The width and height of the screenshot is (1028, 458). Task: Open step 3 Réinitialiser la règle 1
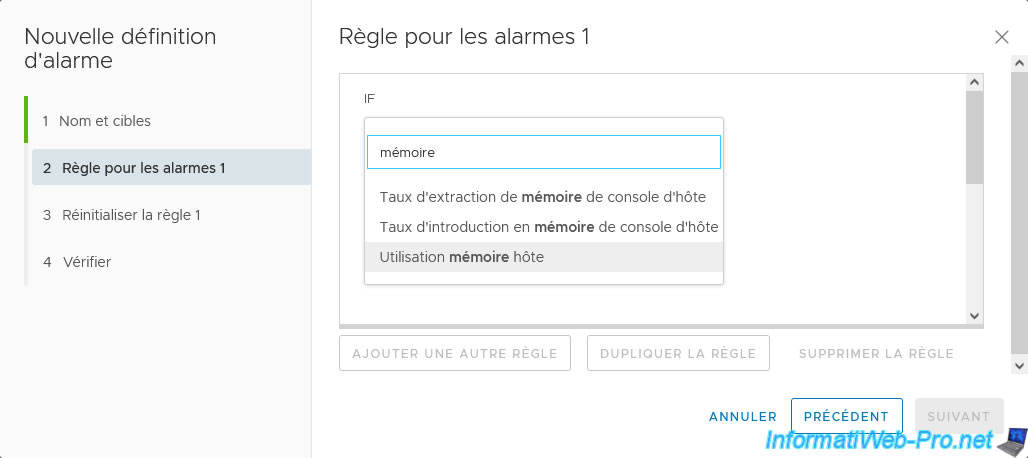click(x=131, y=215)
